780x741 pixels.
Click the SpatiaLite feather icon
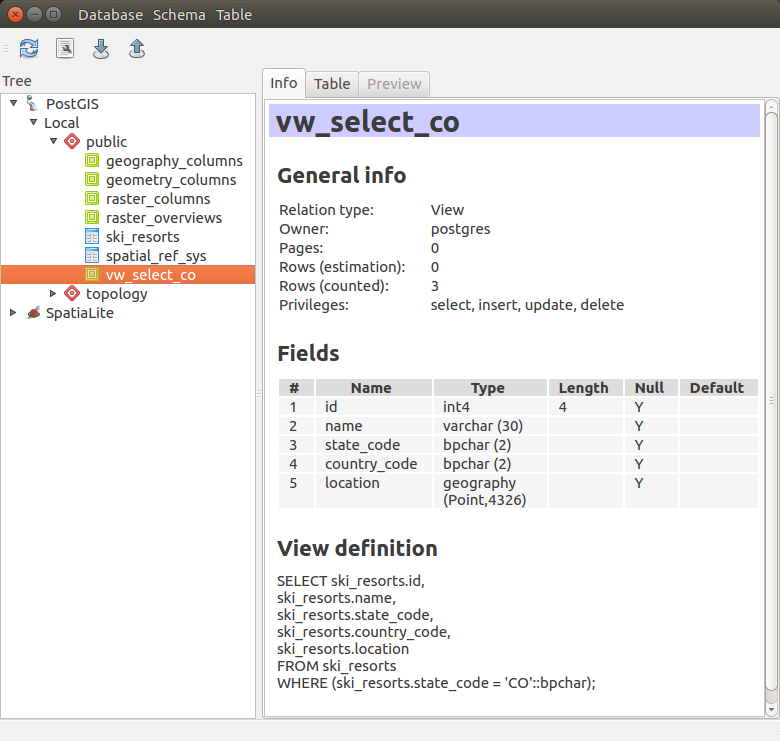coord(33,313)
